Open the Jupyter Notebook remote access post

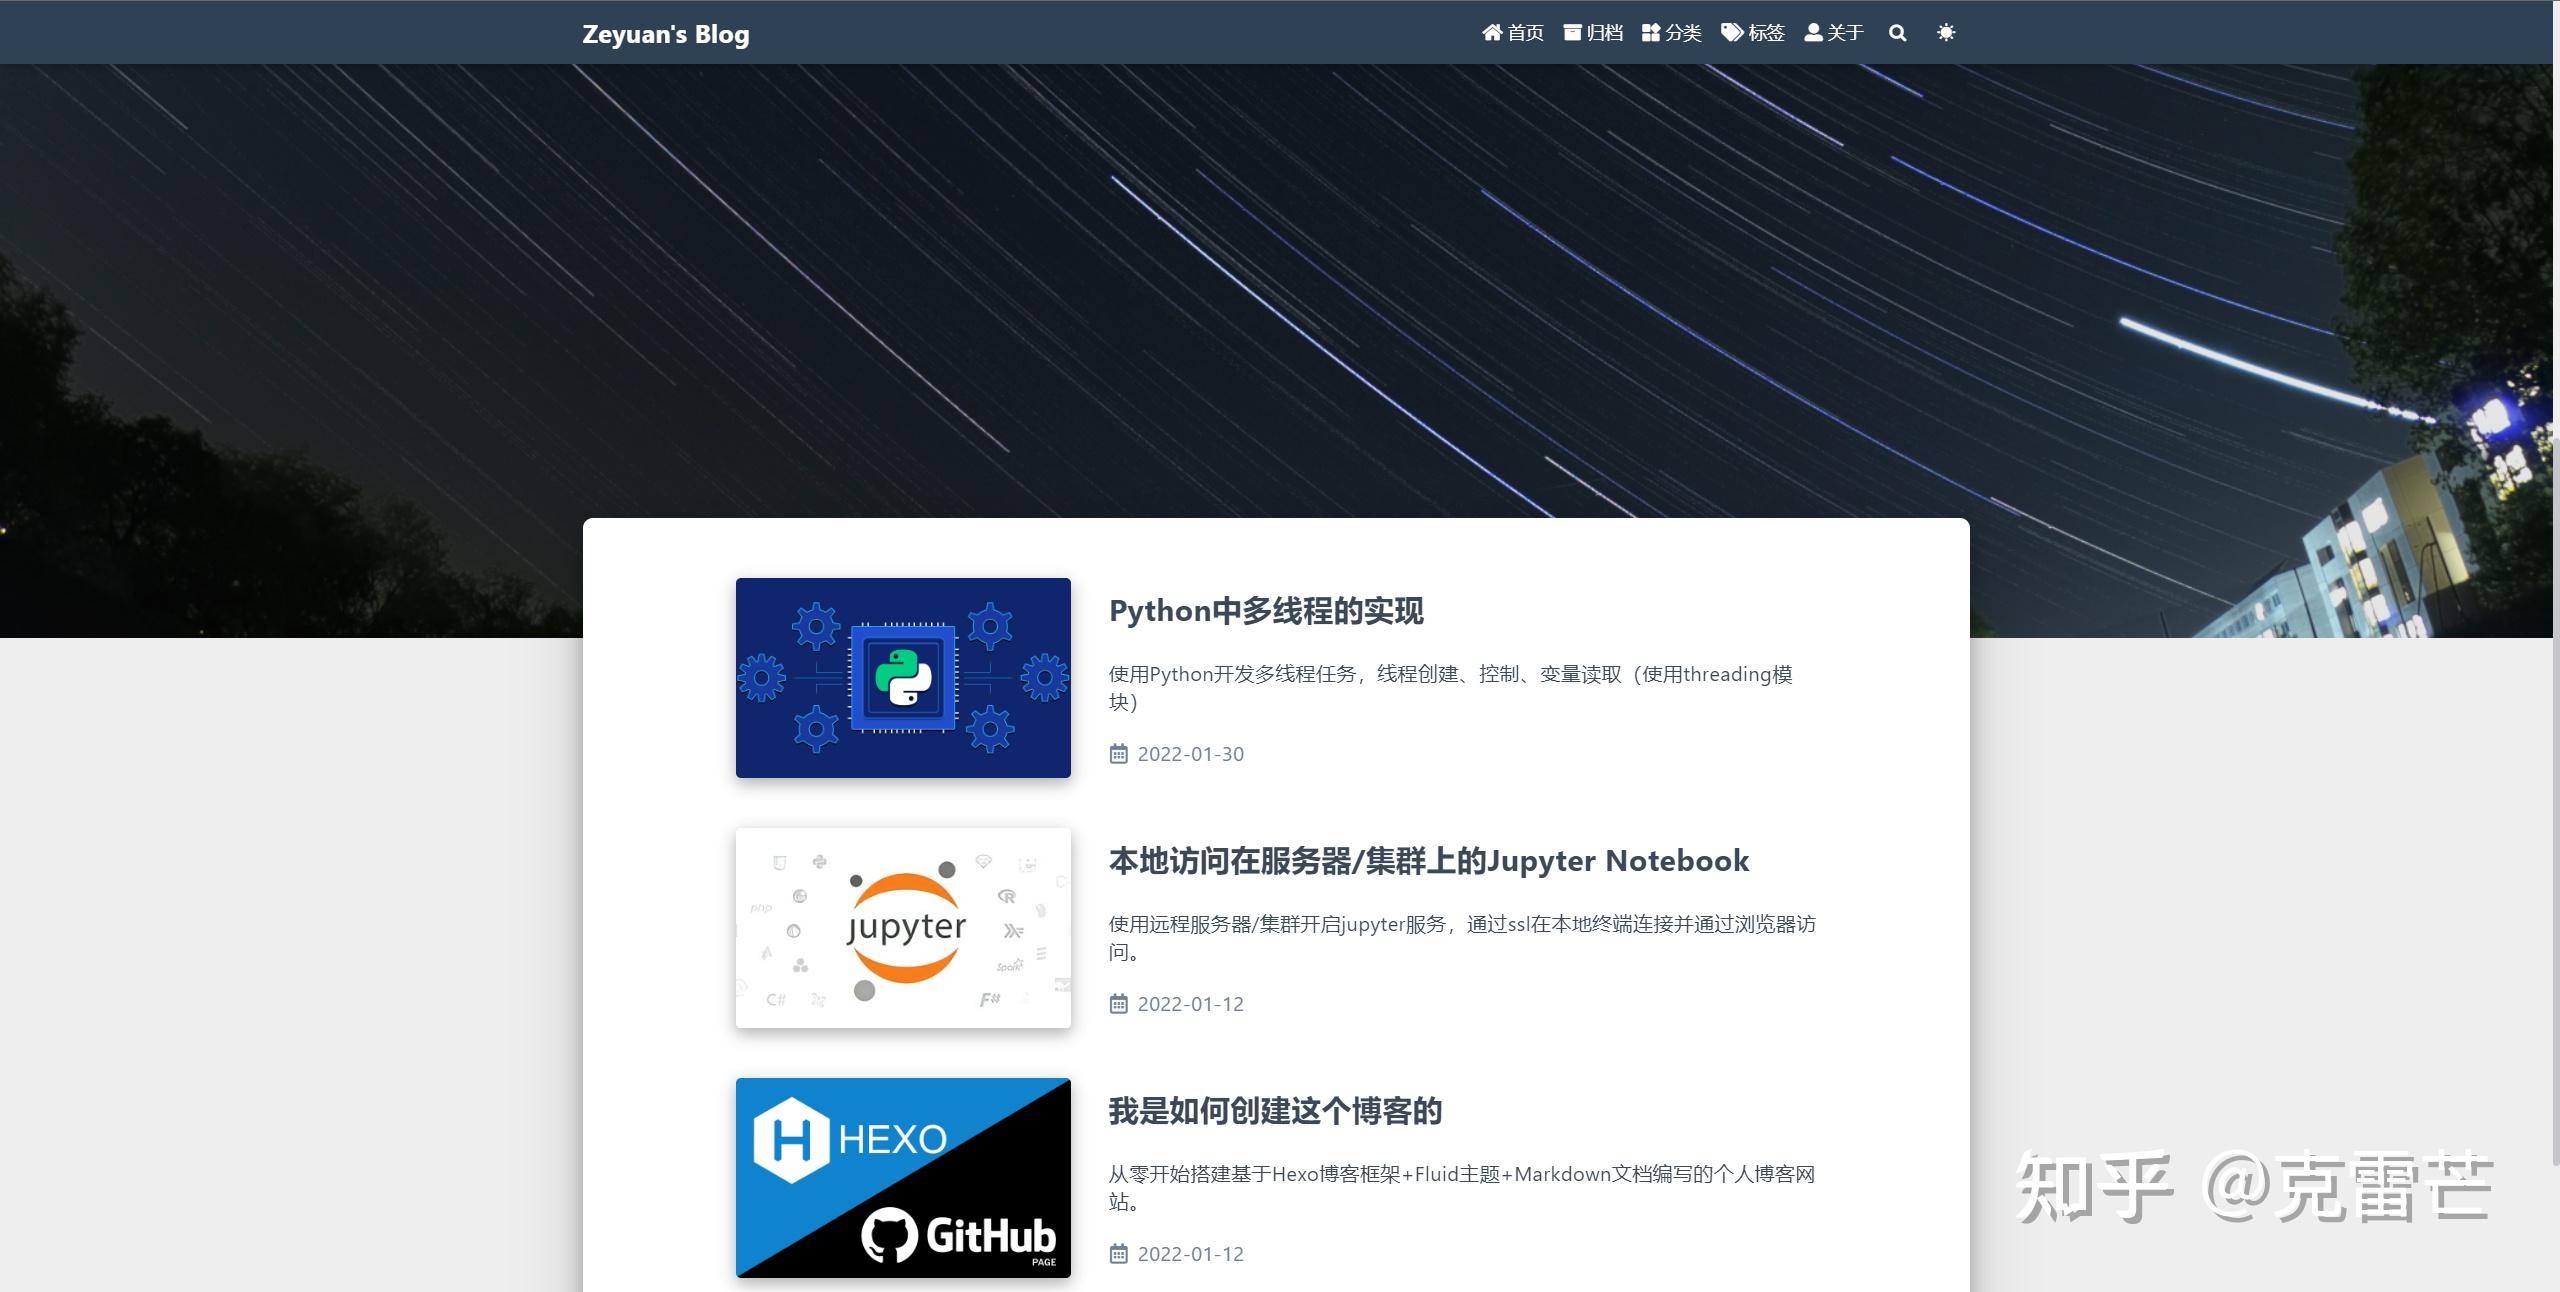[1430, 861]
